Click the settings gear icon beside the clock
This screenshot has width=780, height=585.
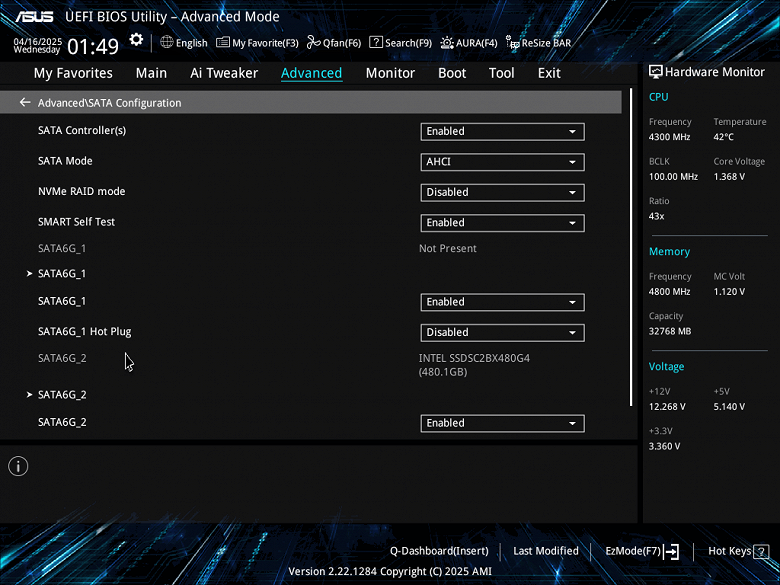pos(136,40)
